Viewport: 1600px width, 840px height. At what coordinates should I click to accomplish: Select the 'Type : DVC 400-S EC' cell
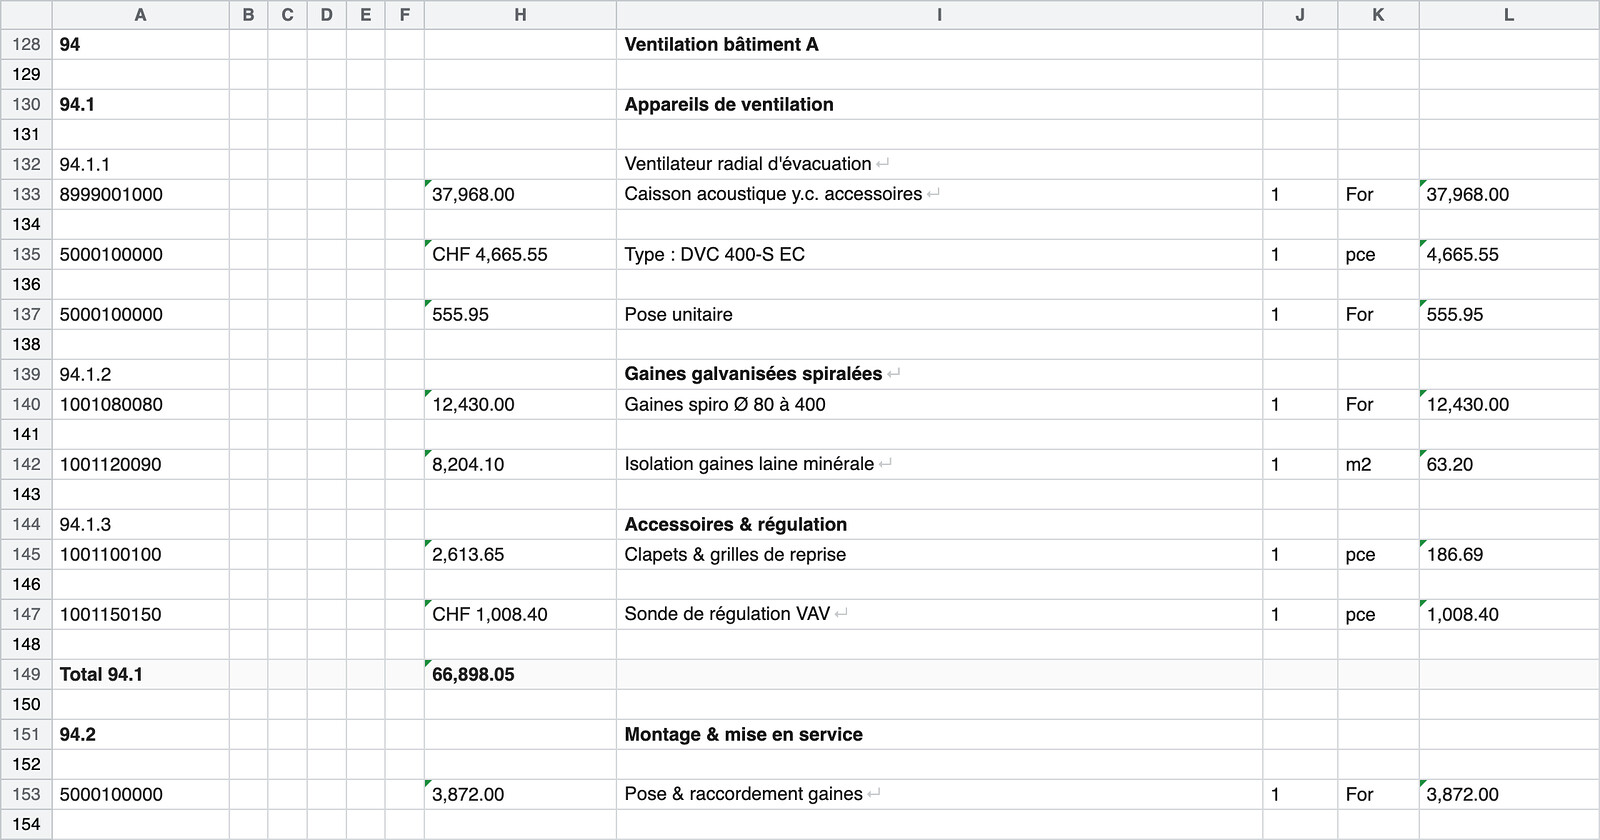click(939, 254)
